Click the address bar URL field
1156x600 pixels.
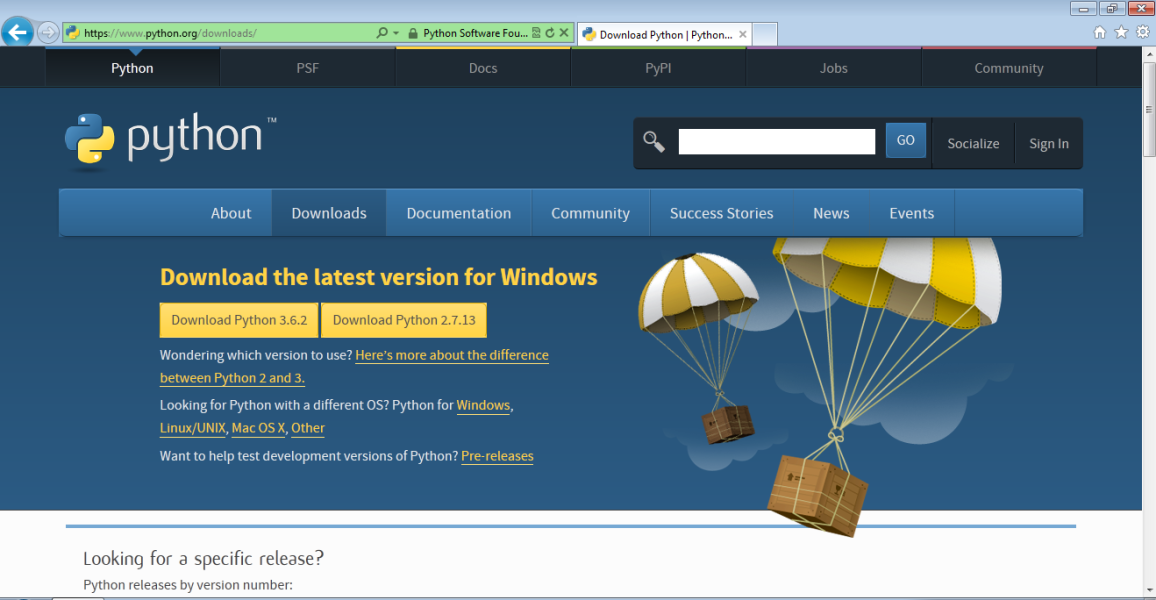[221, 33]
